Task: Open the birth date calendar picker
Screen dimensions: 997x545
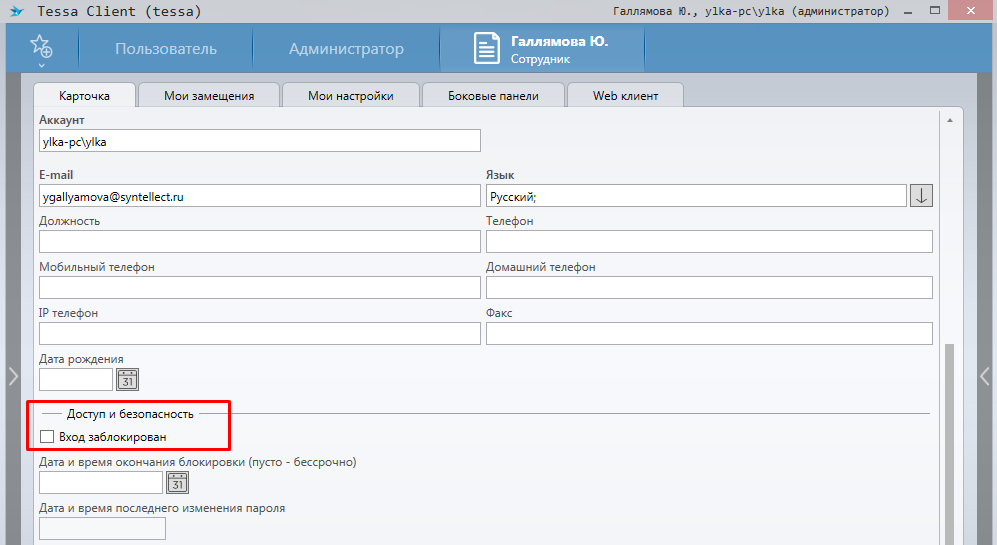Action: [127, 379]
